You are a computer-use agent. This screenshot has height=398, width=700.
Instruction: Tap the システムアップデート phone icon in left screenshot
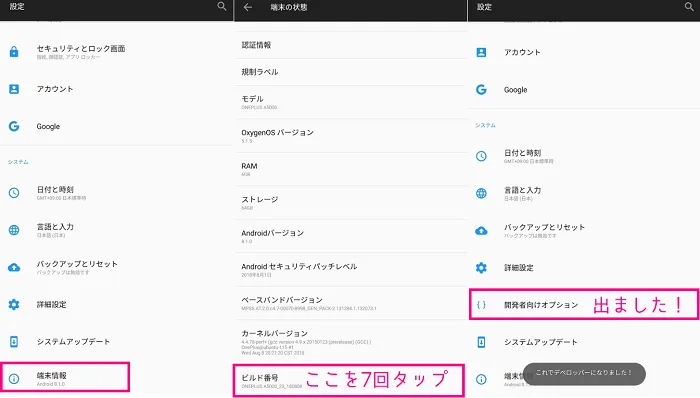click(14, 341)
